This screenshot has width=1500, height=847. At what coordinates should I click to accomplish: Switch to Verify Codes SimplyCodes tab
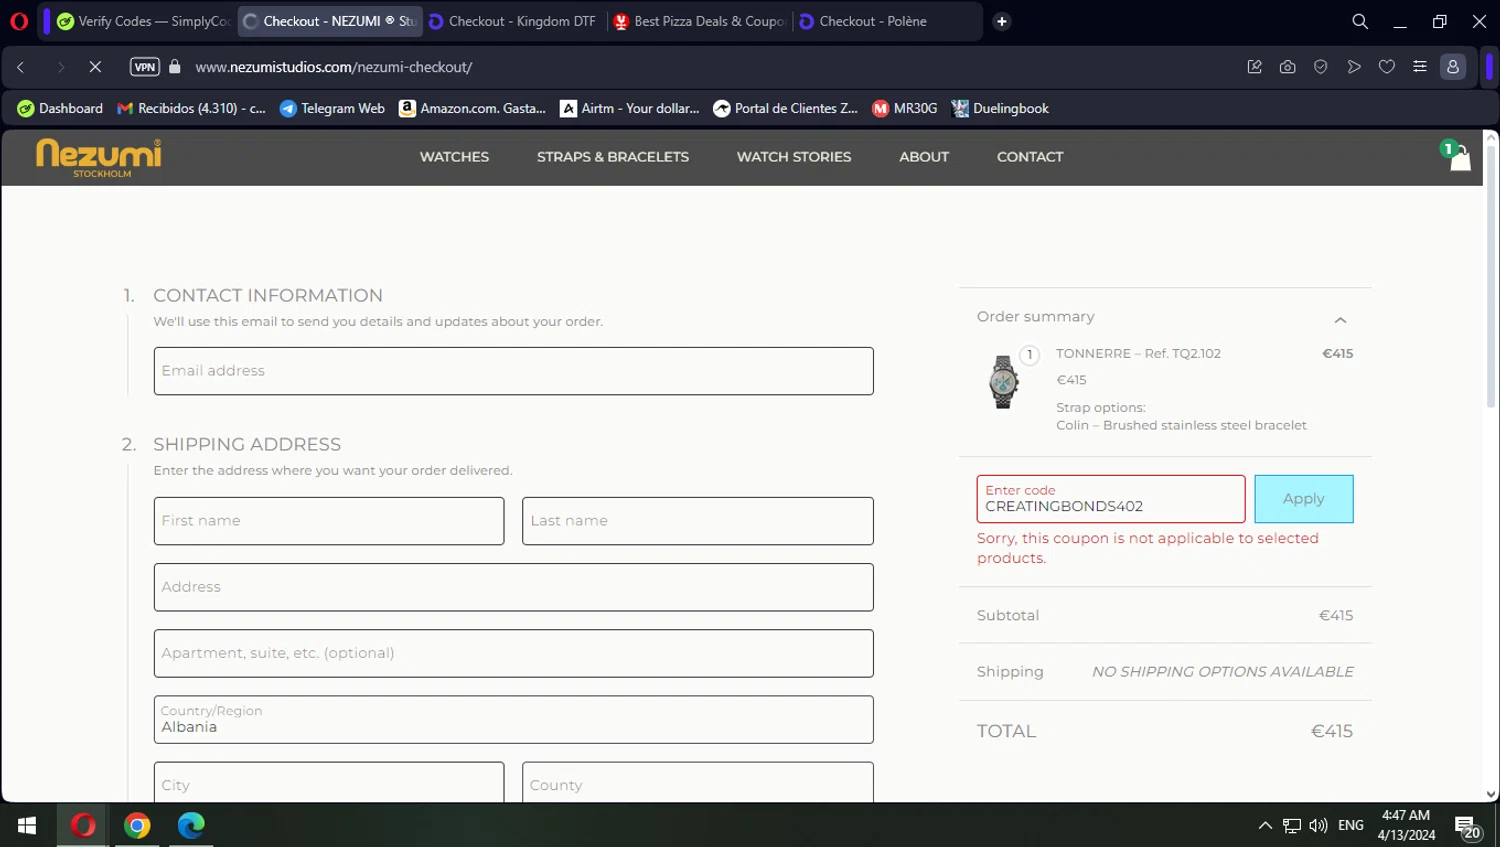(144, 21)
